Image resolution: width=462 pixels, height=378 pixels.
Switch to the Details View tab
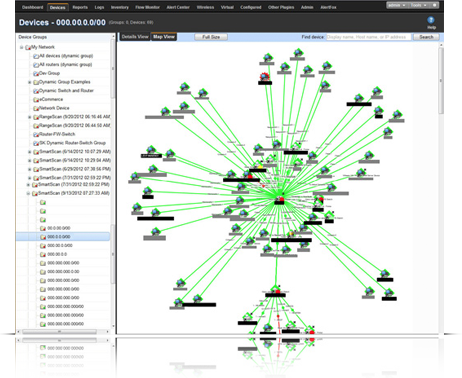pos(135,37)
